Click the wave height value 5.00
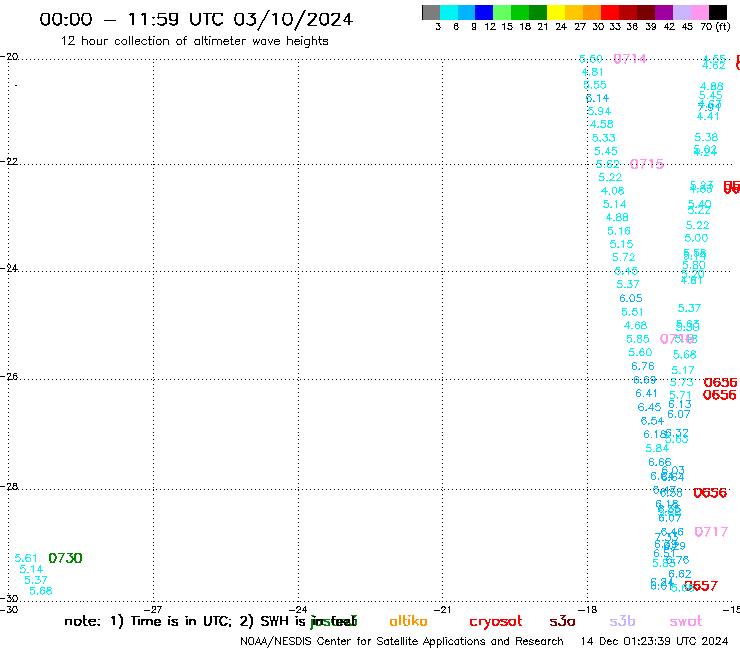Image resolution: width=740 pixels, height=650 pixels. click(696, 238)
